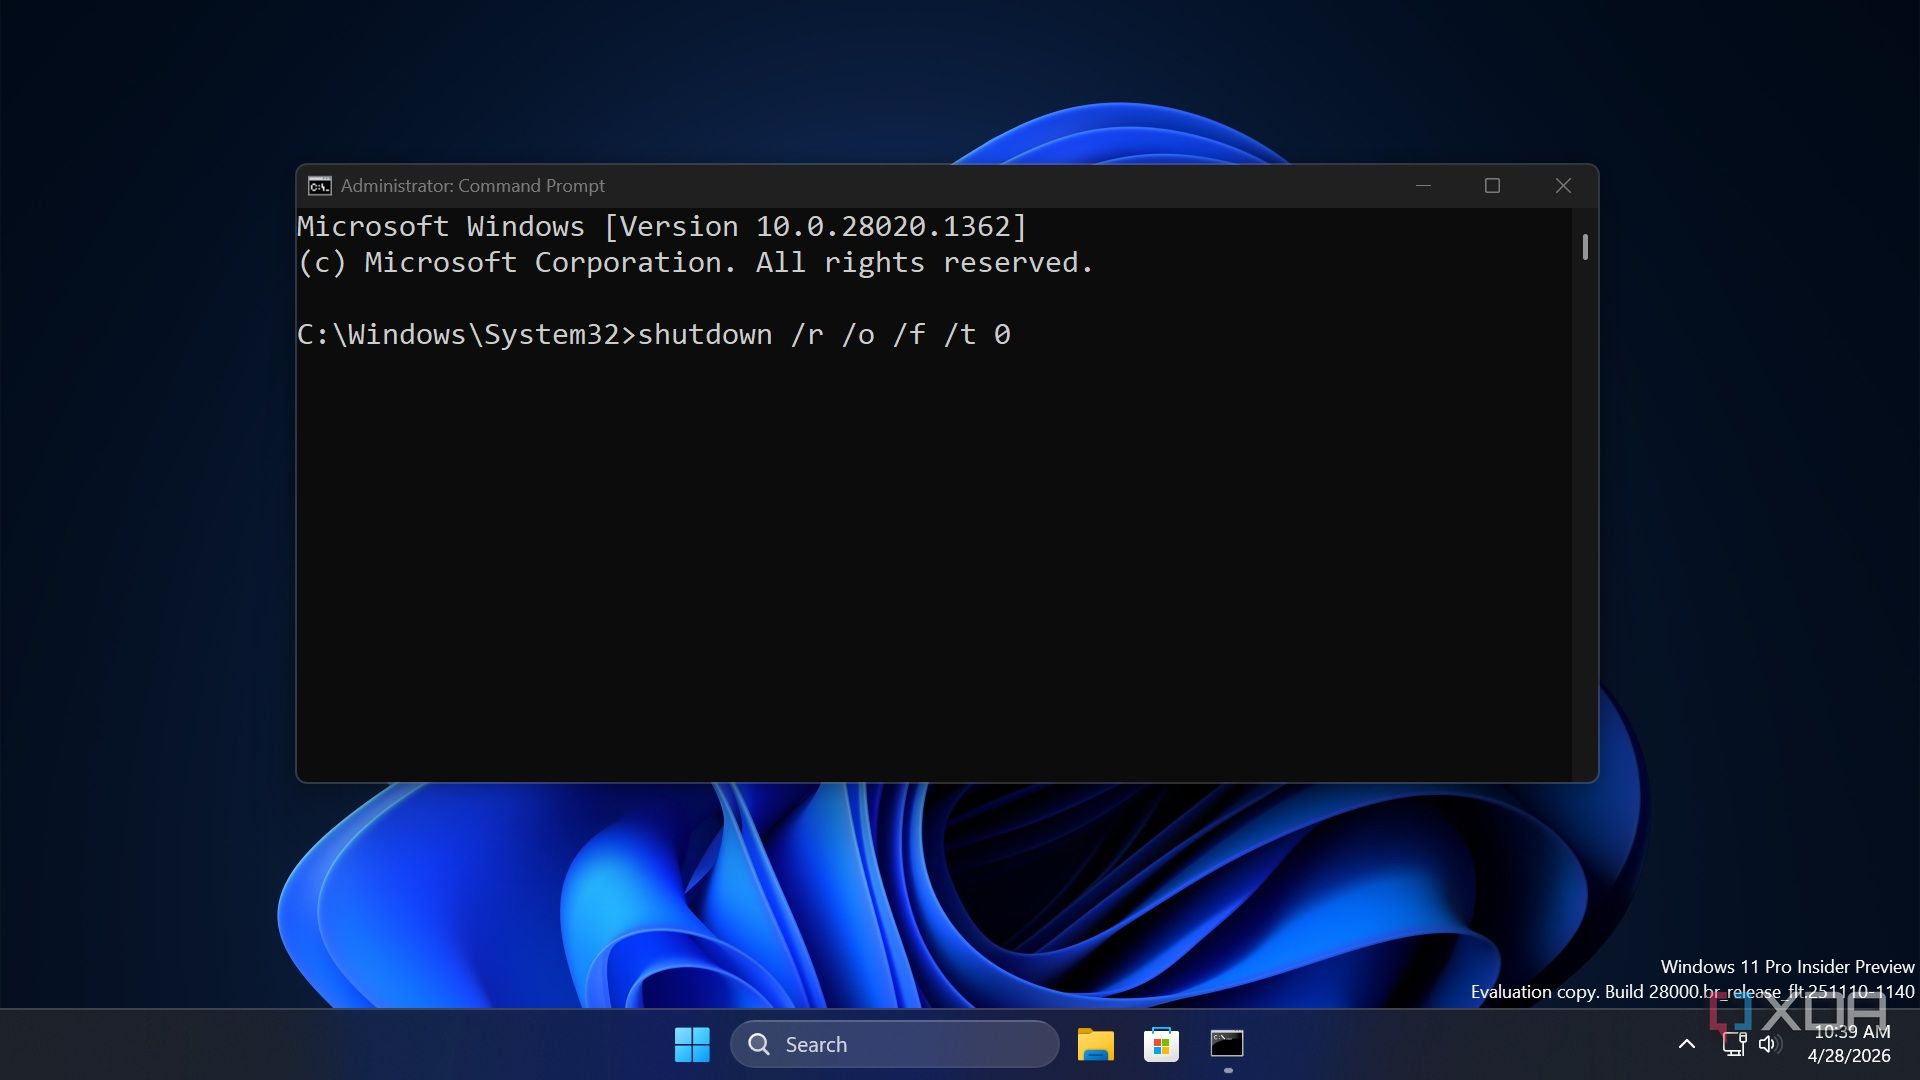This screenshot has height=1080, width=1920.
Task: Click the Version 10.0.28020.1362 line
Action: (x=662, y=227)
